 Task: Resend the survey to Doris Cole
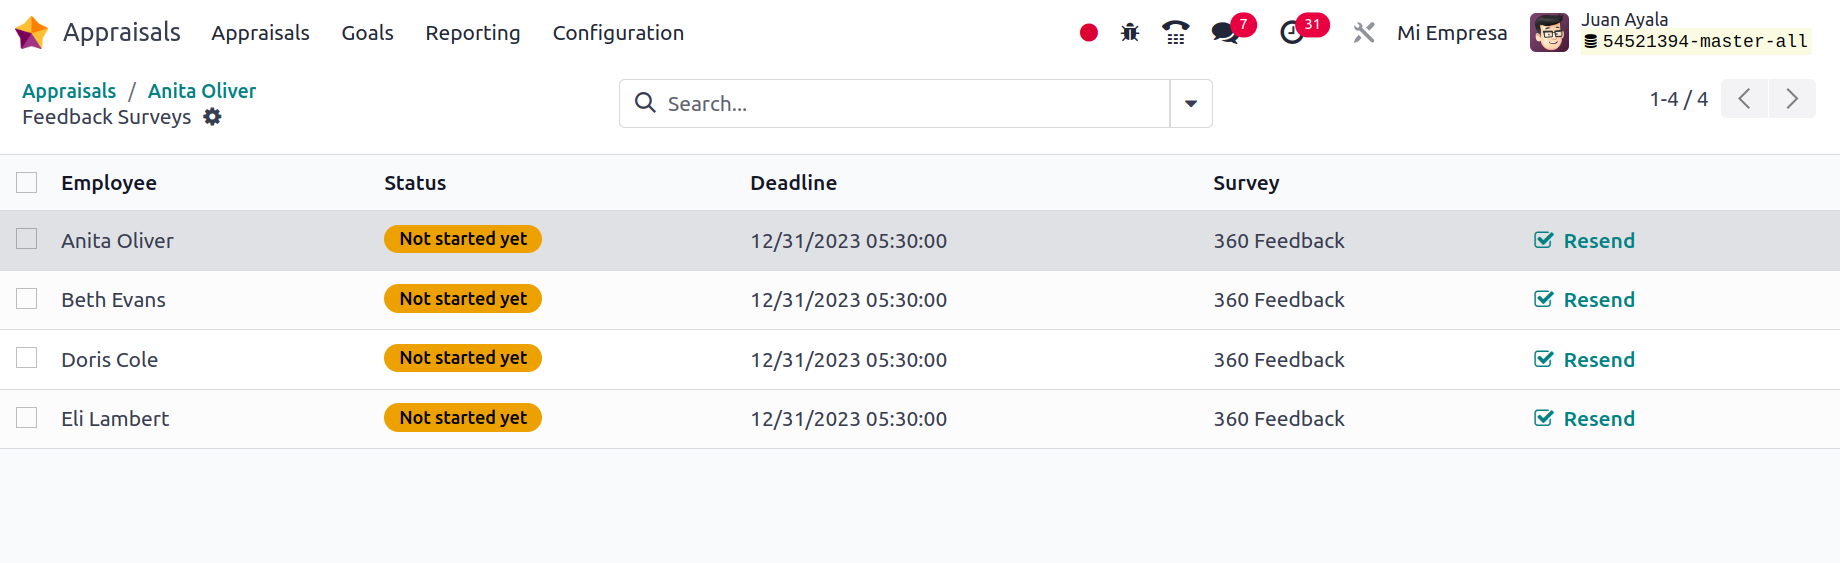click(1585, 360)
